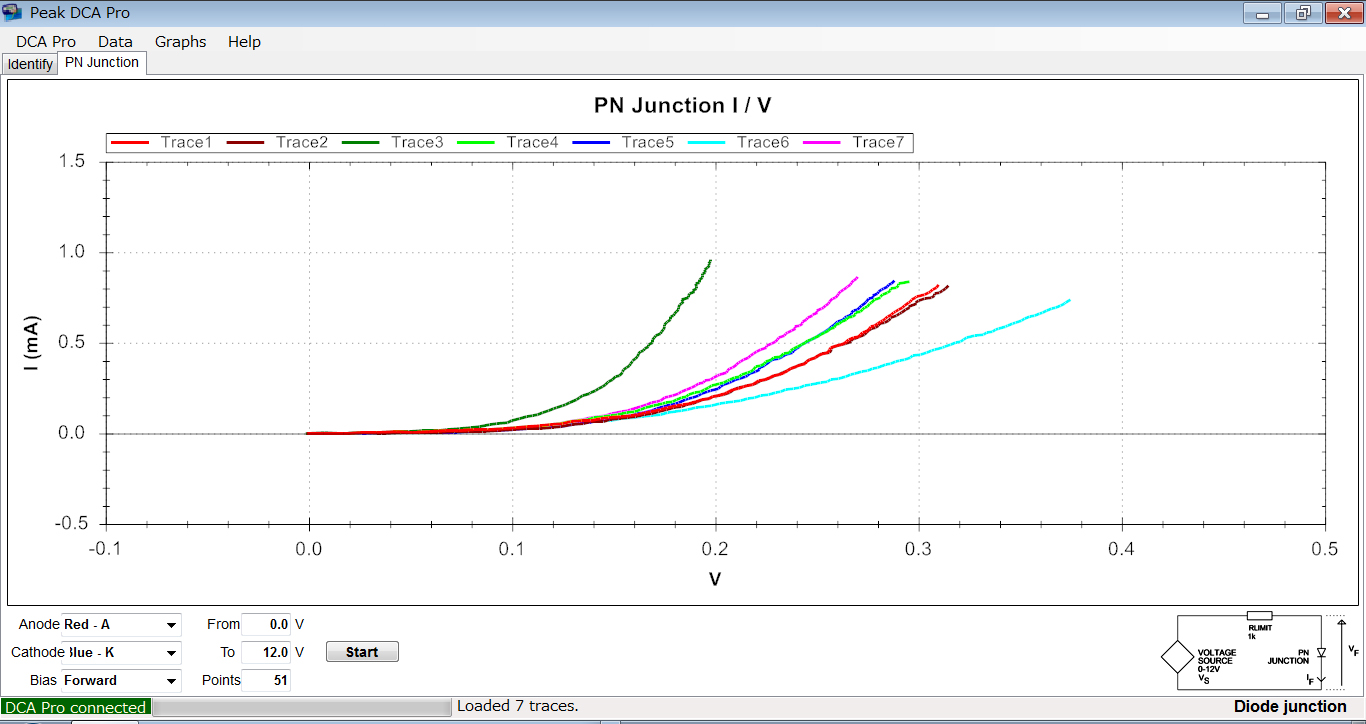This screenshot has height=724, width=1366.
Task: Click the Trace6 cyan legend entry
Action: pos(738,143)
